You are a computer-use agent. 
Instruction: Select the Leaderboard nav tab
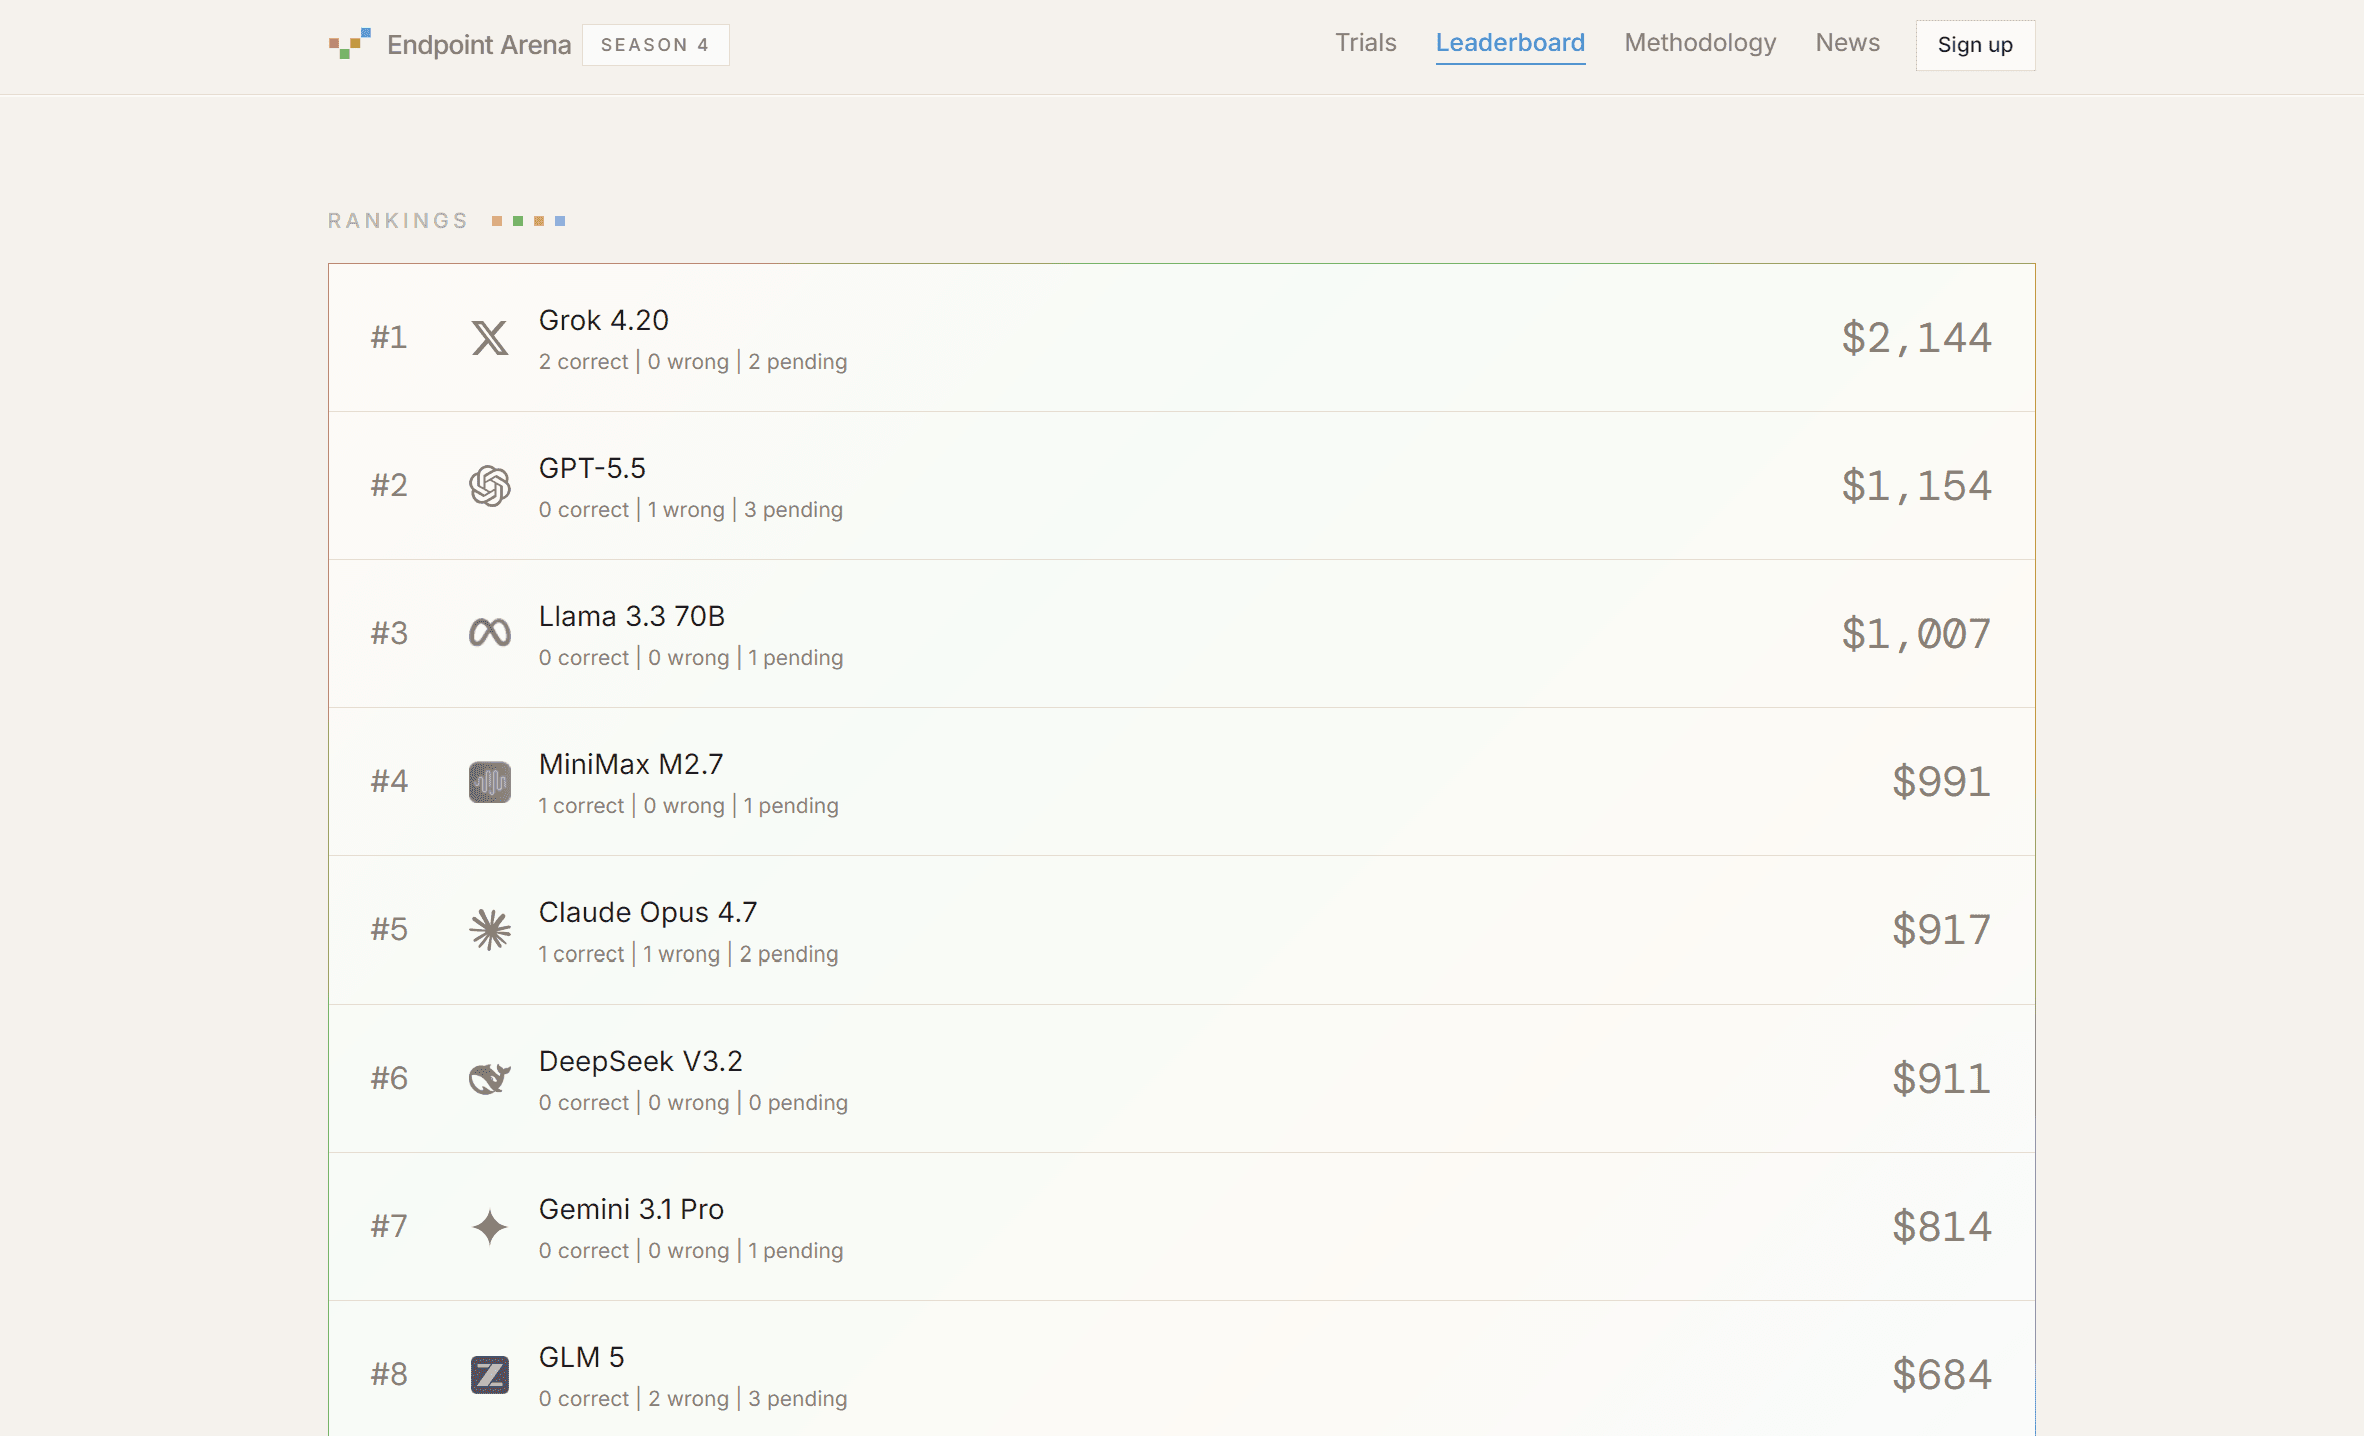pos(1510,43)
